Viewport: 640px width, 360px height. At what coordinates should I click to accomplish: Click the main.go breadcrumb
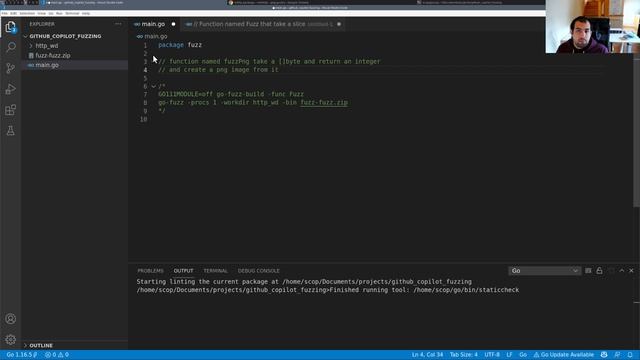(156, 36)
